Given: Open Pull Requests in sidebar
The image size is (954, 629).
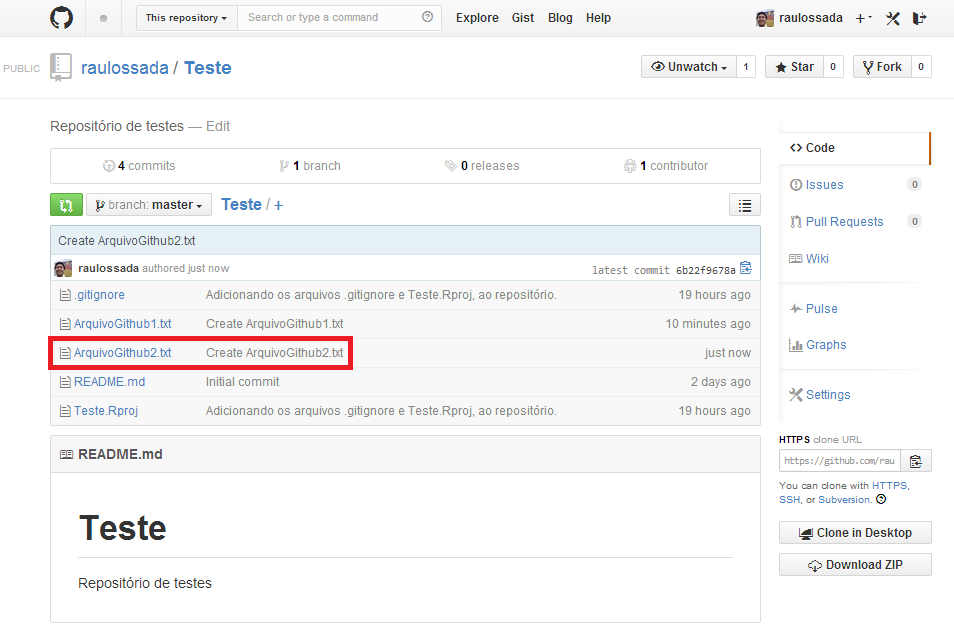Looking at the screenshot, I should tap(844, 222).
